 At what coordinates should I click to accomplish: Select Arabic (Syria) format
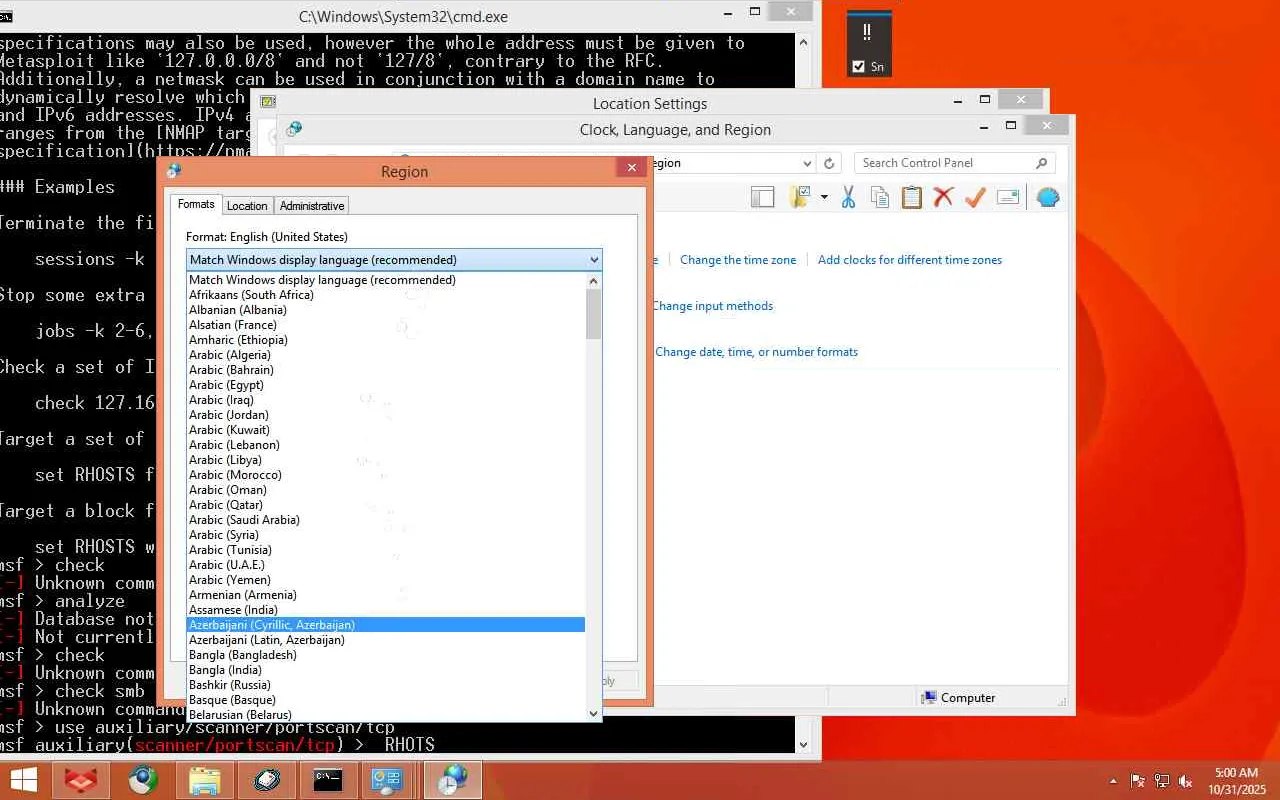[386, 535]
